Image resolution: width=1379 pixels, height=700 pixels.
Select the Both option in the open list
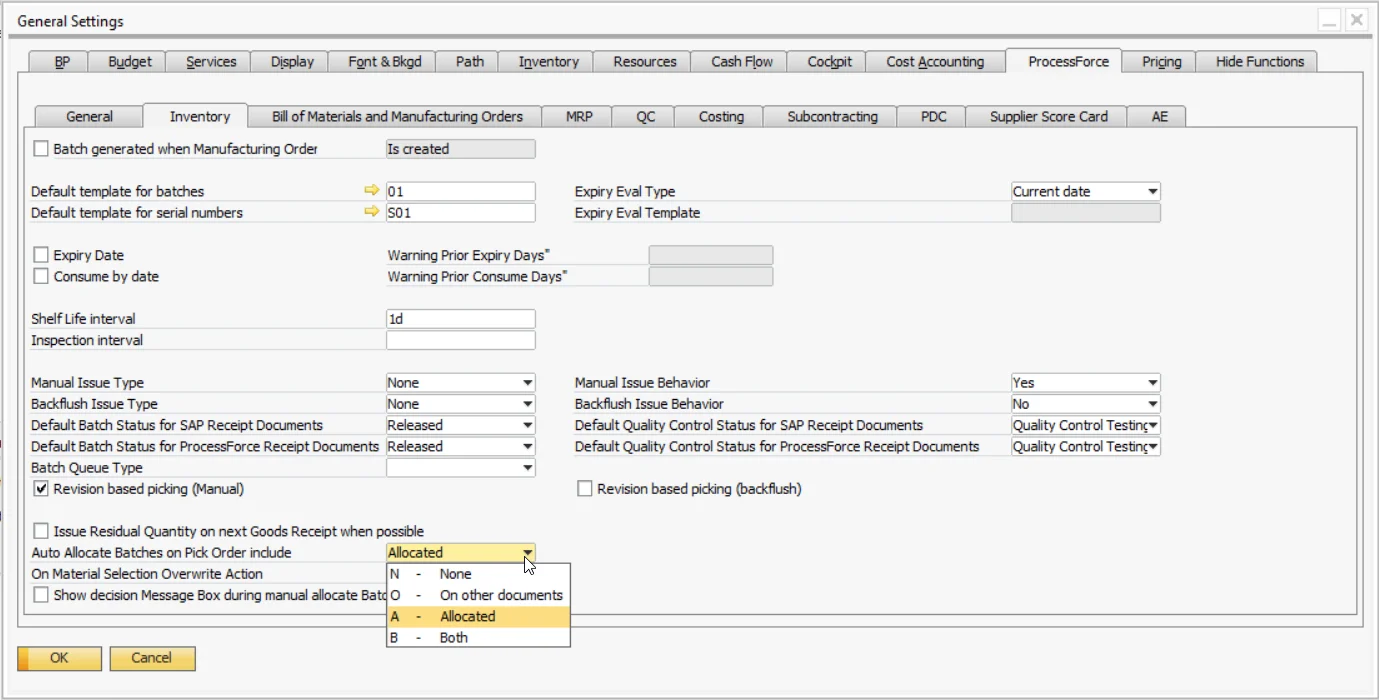pyautogui.click(x=452, y=637)
